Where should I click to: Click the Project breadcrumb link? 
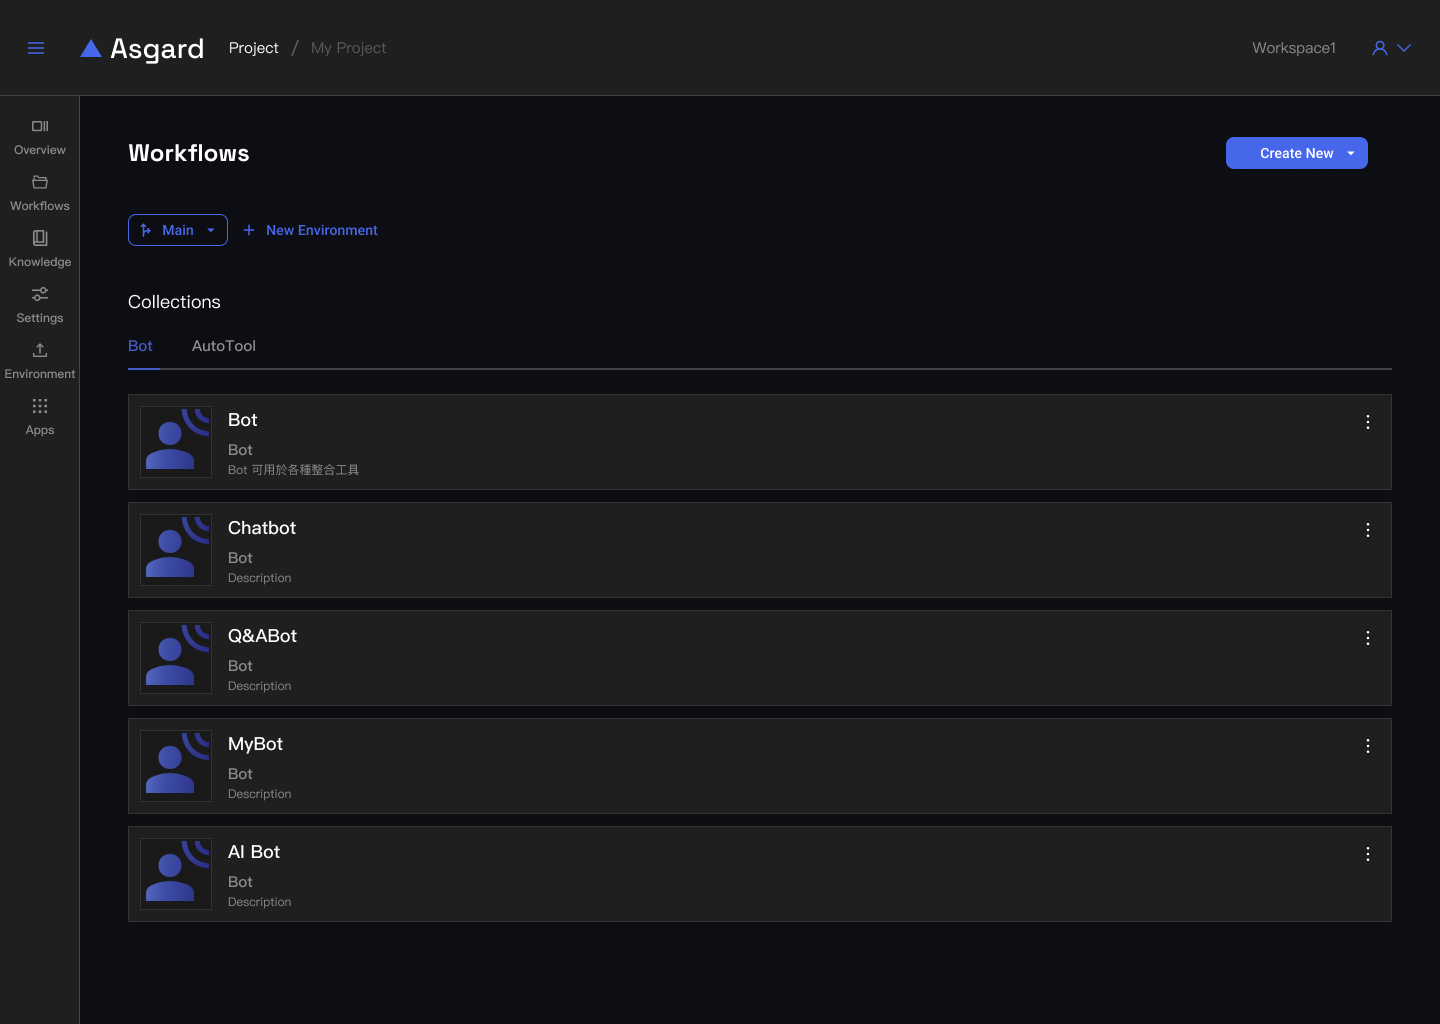click(x=254, y=48)
